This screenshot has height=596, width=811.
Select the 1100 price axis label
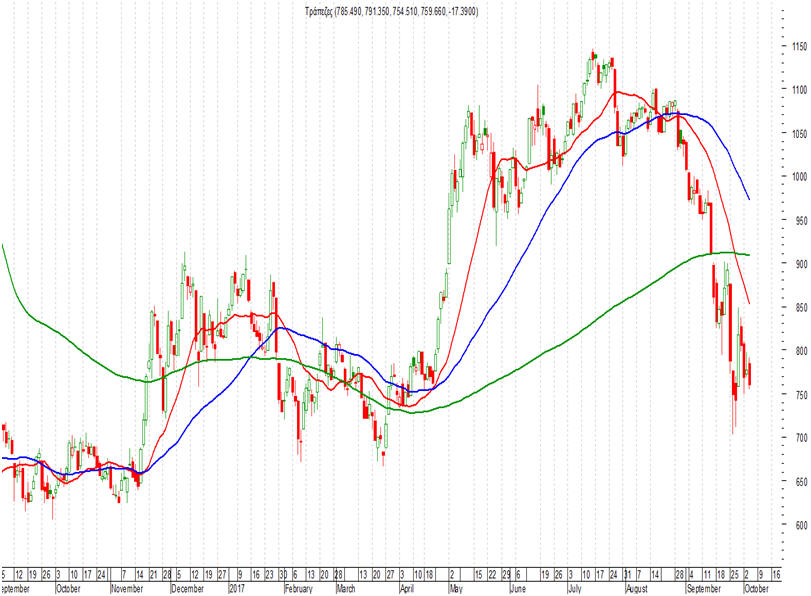[799, 90]
